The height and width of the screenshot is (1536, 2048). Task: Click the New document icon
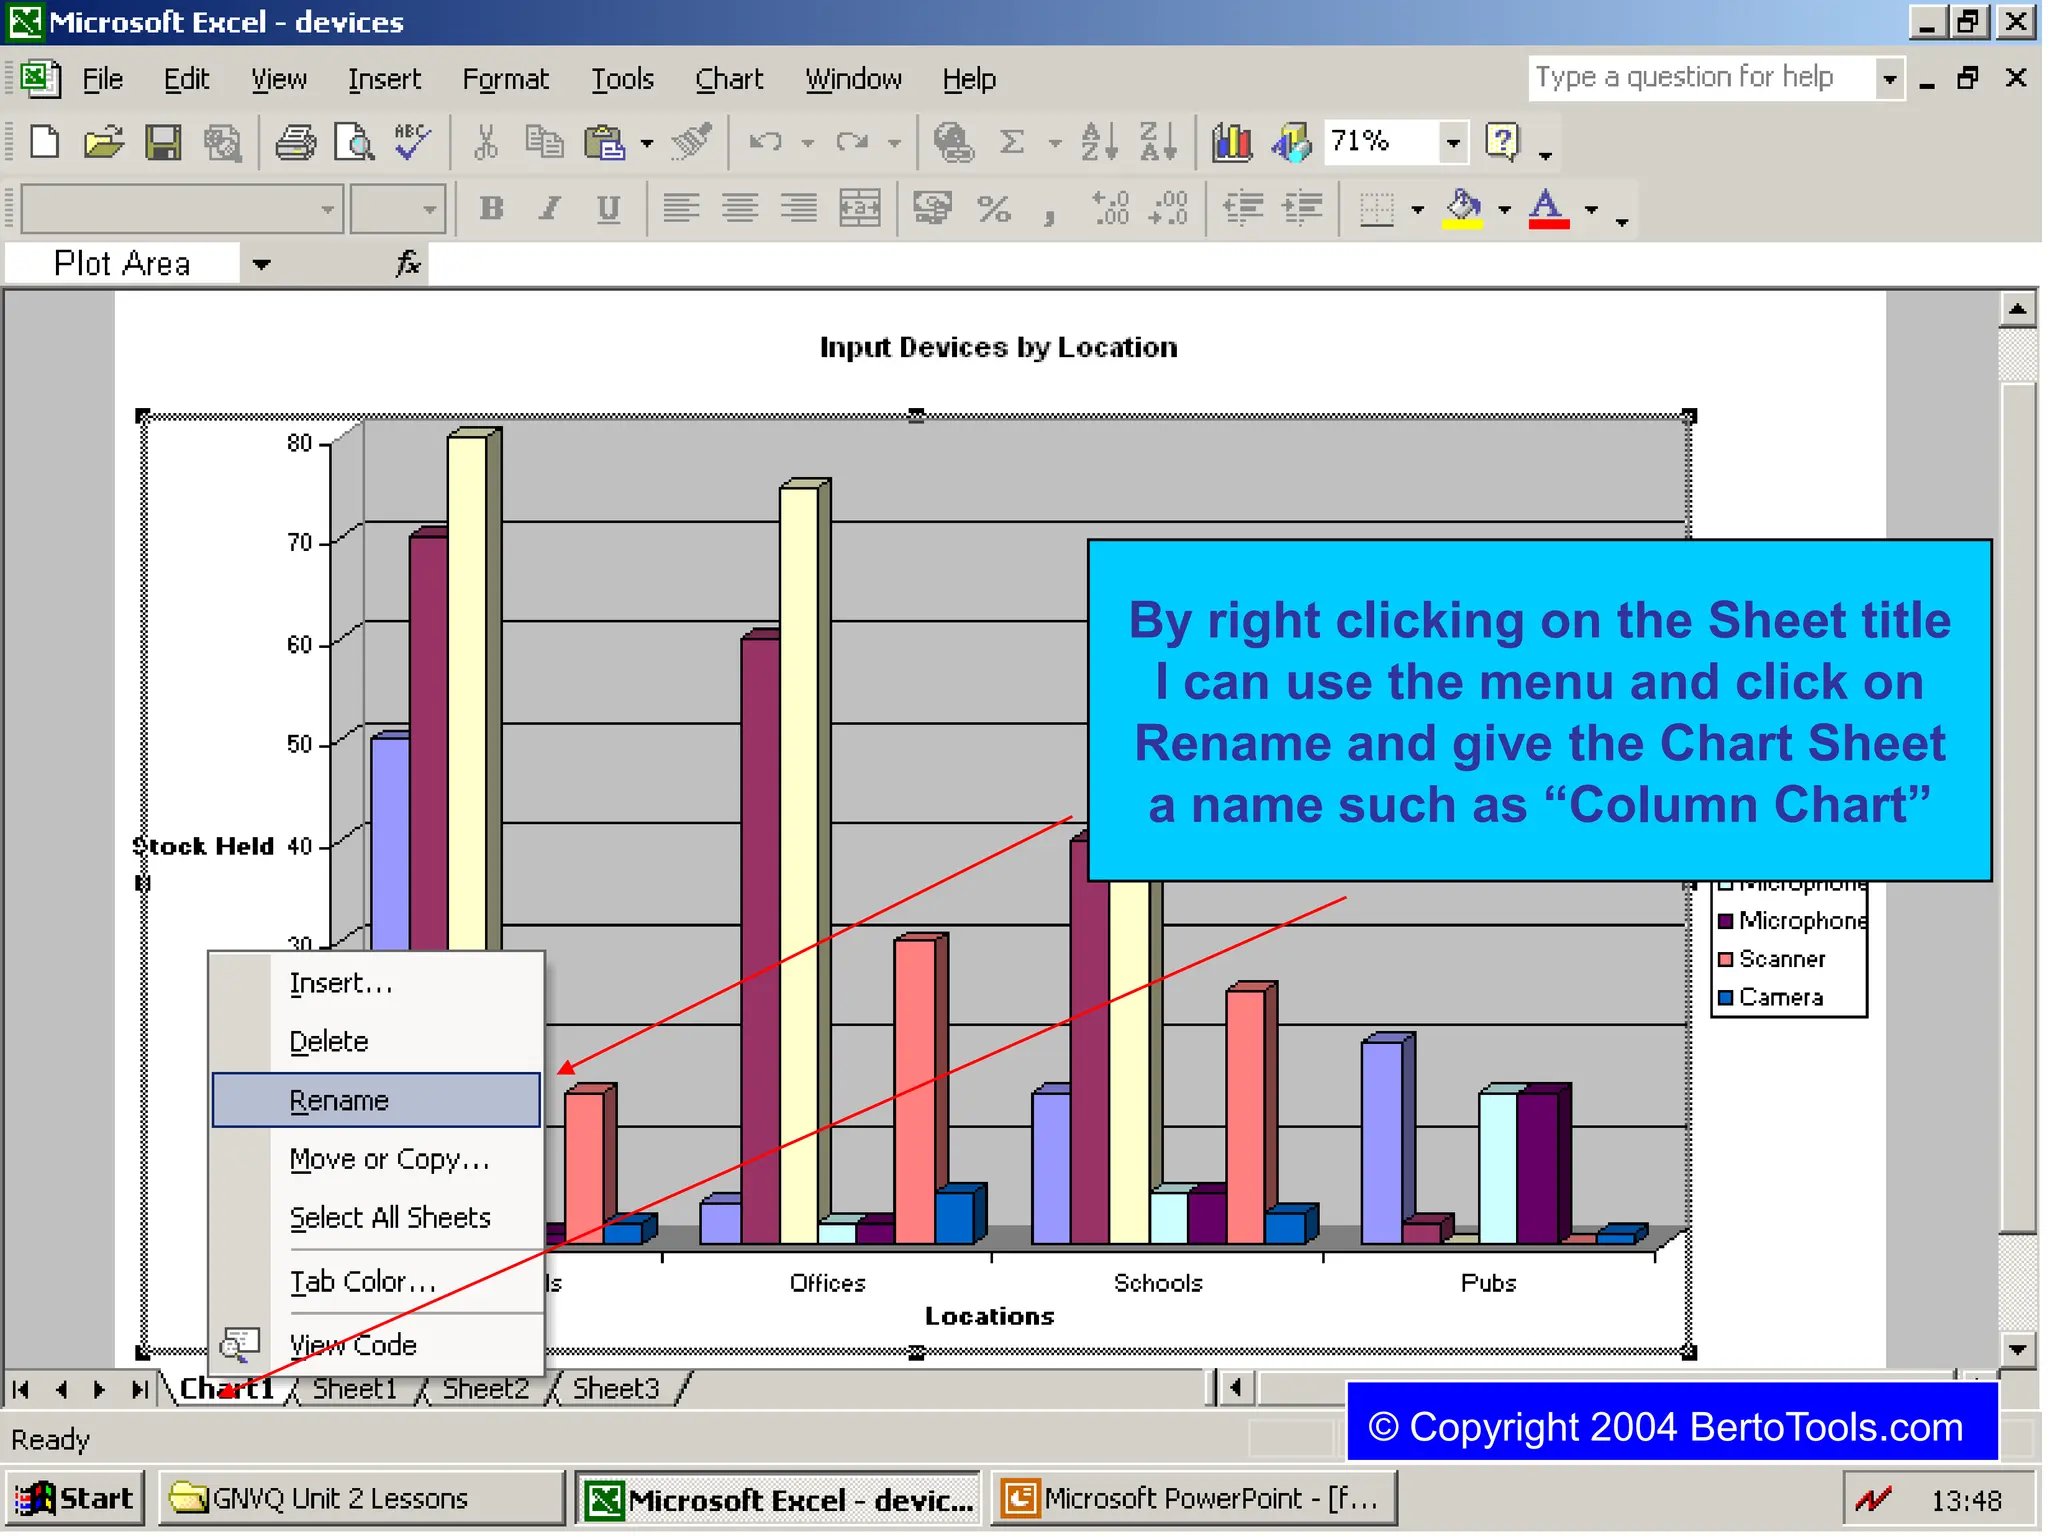coord(44,143)
